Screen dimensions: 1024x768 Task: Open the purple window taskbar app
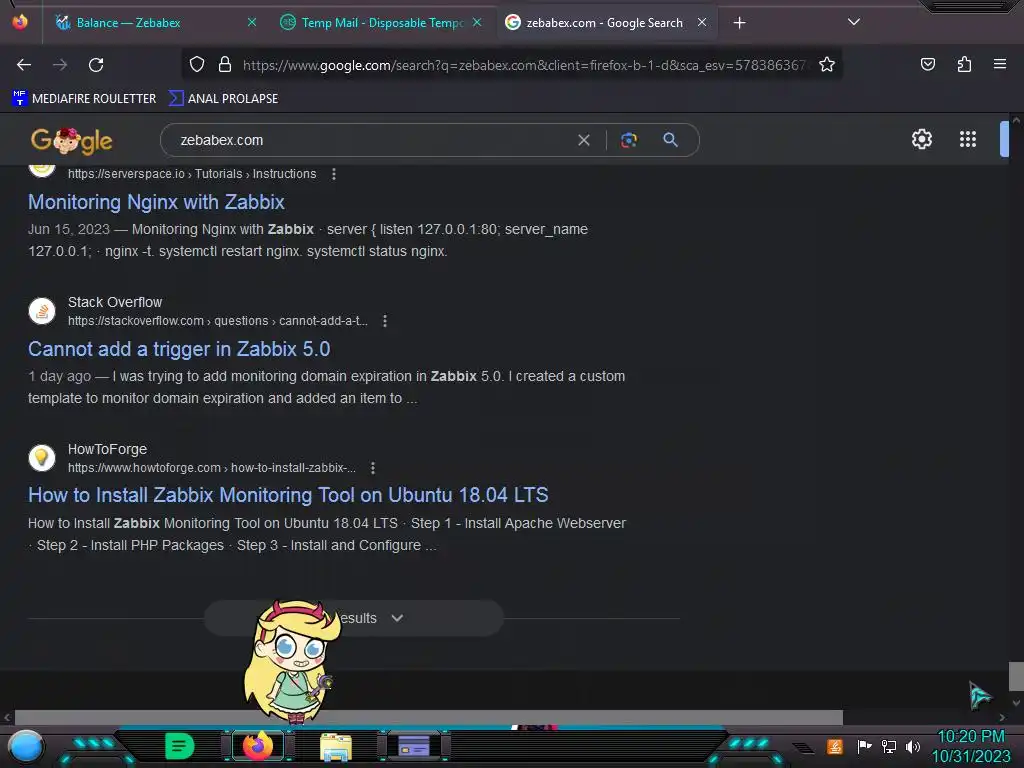[x=413, y=746]
